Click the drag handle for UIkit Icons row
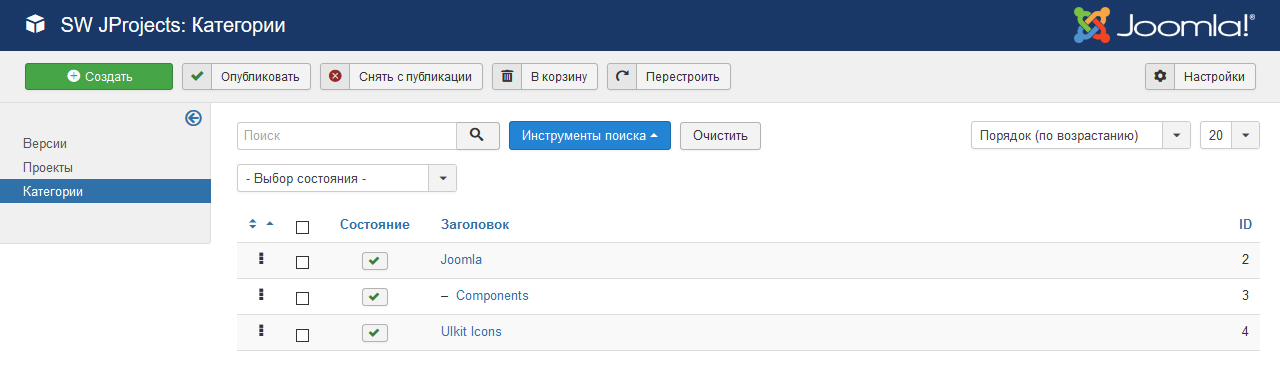Image resolution: width=1280 pixels, height=371 pixels. tap(261, 331)
